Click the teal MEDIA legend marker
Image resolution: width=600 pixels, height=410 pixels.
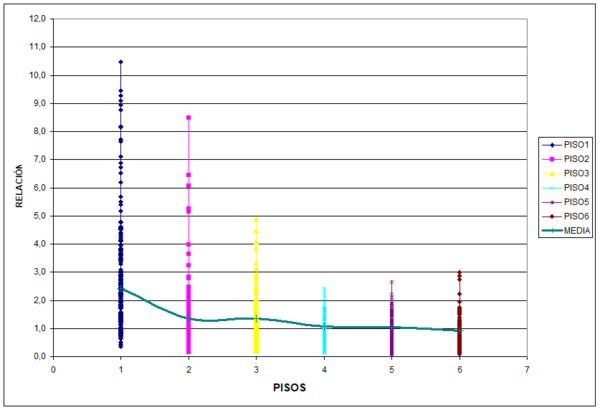point(550,231)
